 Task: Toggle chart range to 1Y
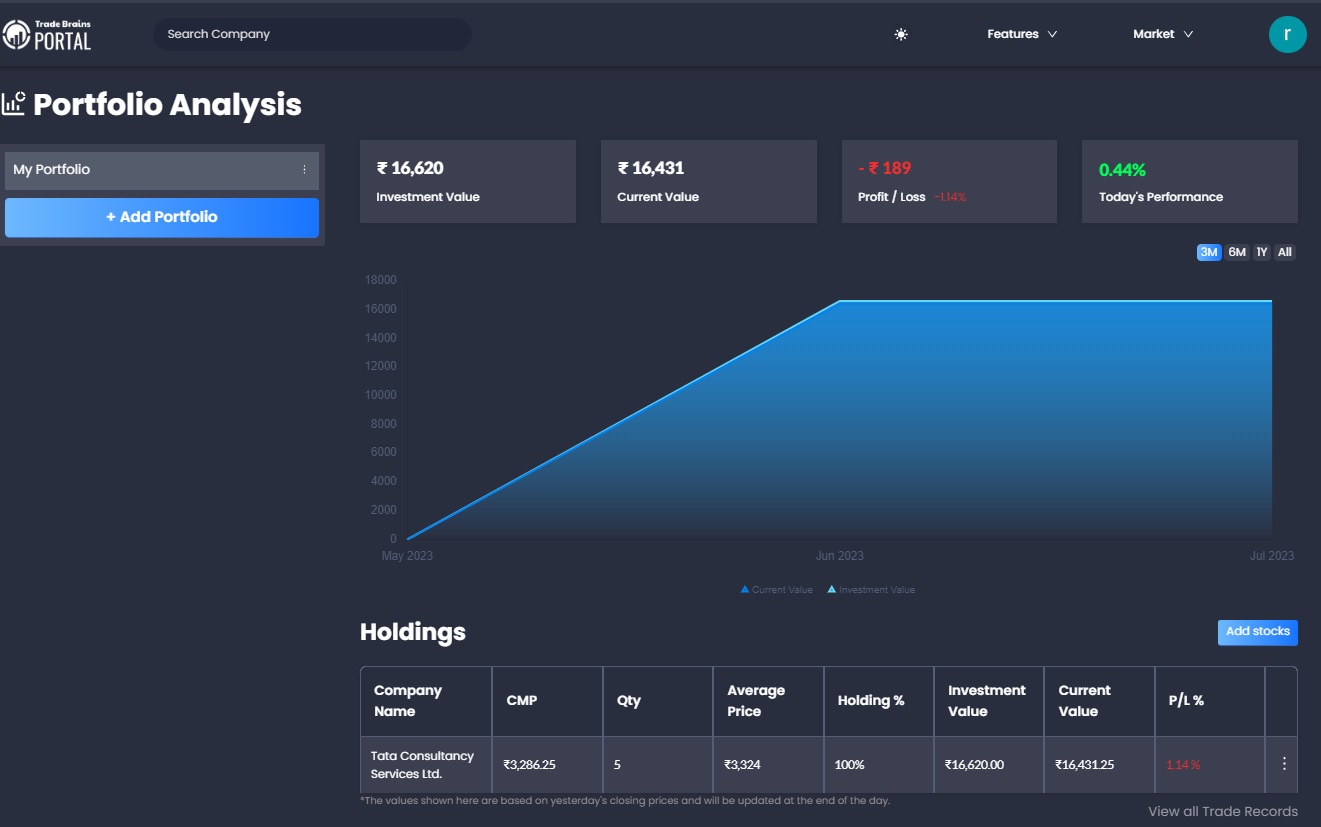click(1261, 252)
